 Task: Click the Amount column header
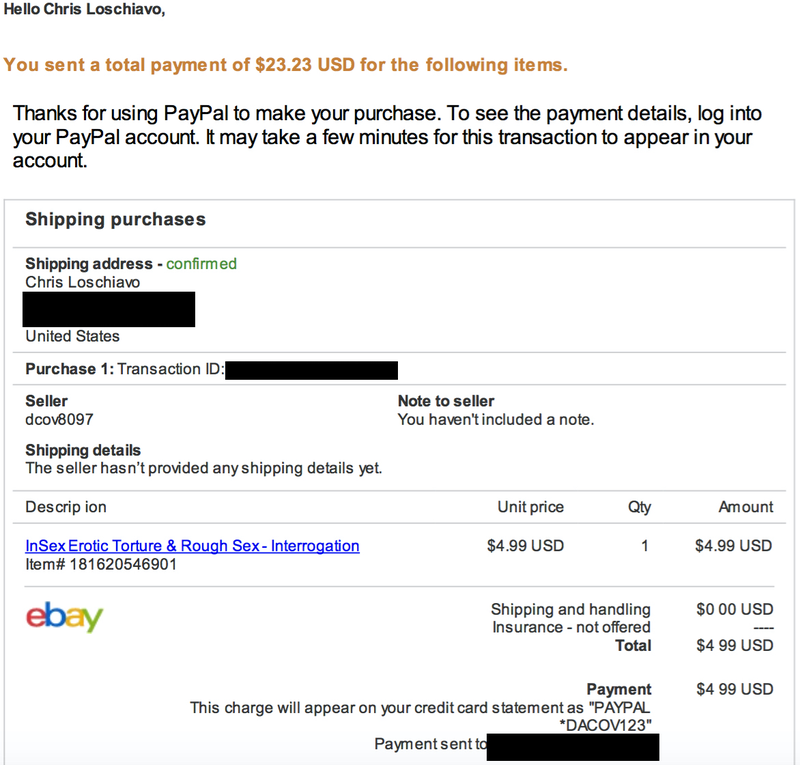click(x=746, y=507)
